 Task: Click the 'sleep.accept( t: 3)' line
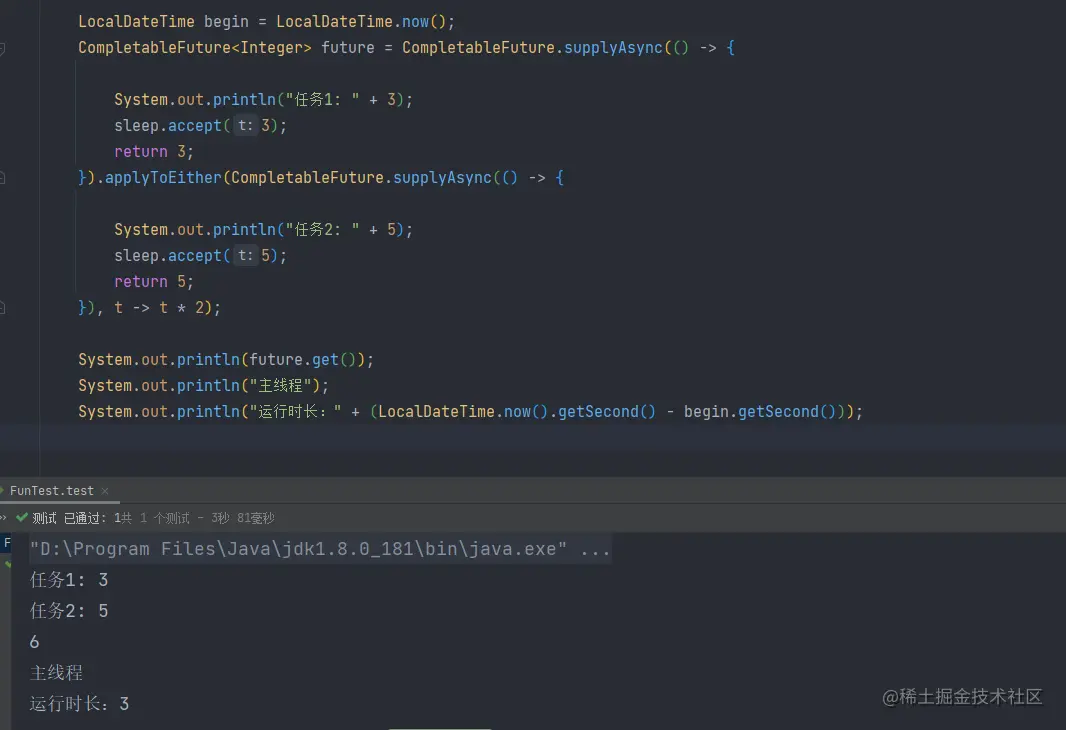click(201, 126)
